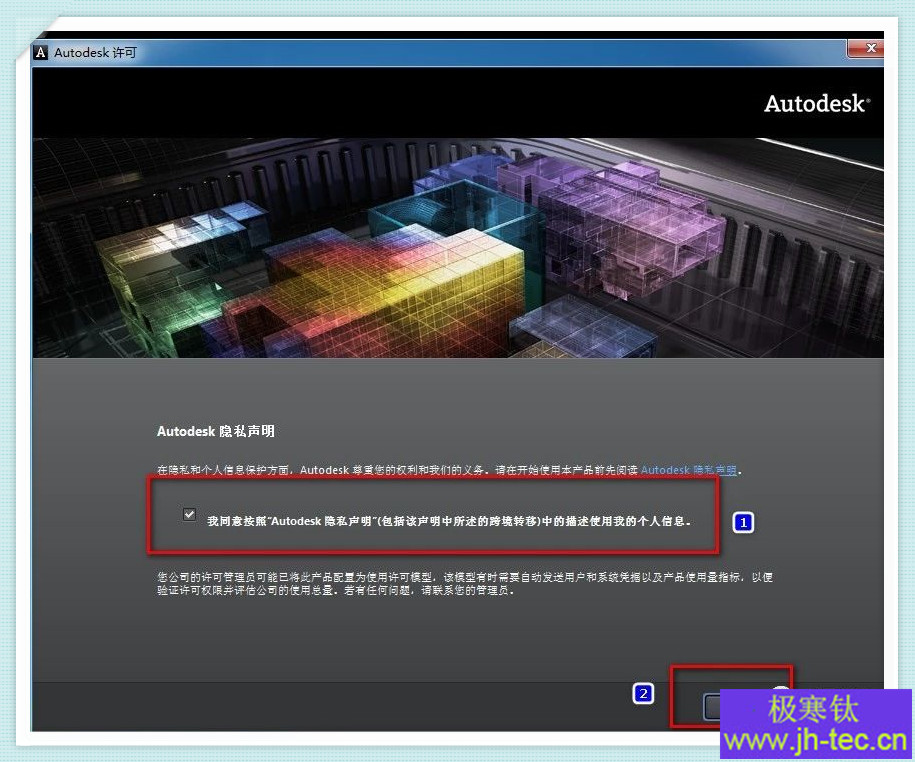
Task: Tick the privacy statement consent checkbox
Action: 189,514
